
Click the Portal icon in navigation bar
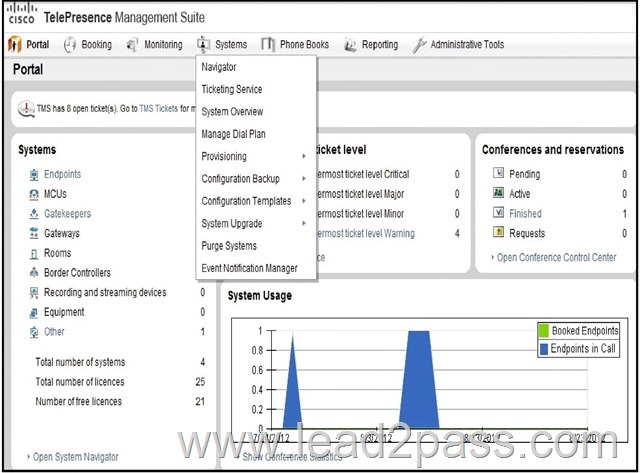pyautogui.click(x=15, y=44)
